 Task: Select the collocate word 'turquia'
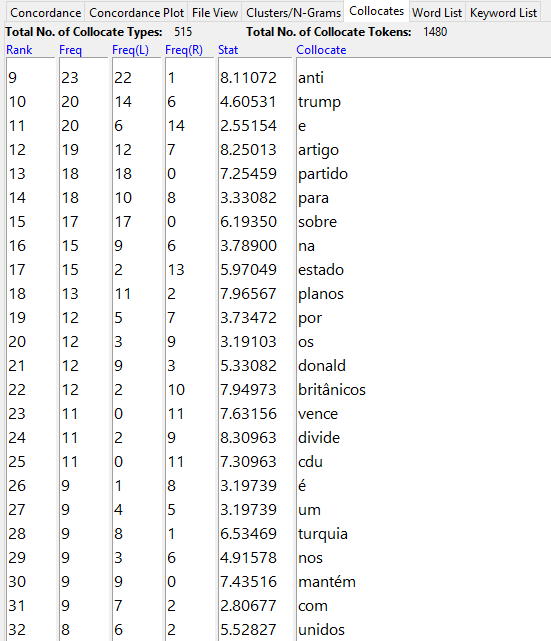323,533
